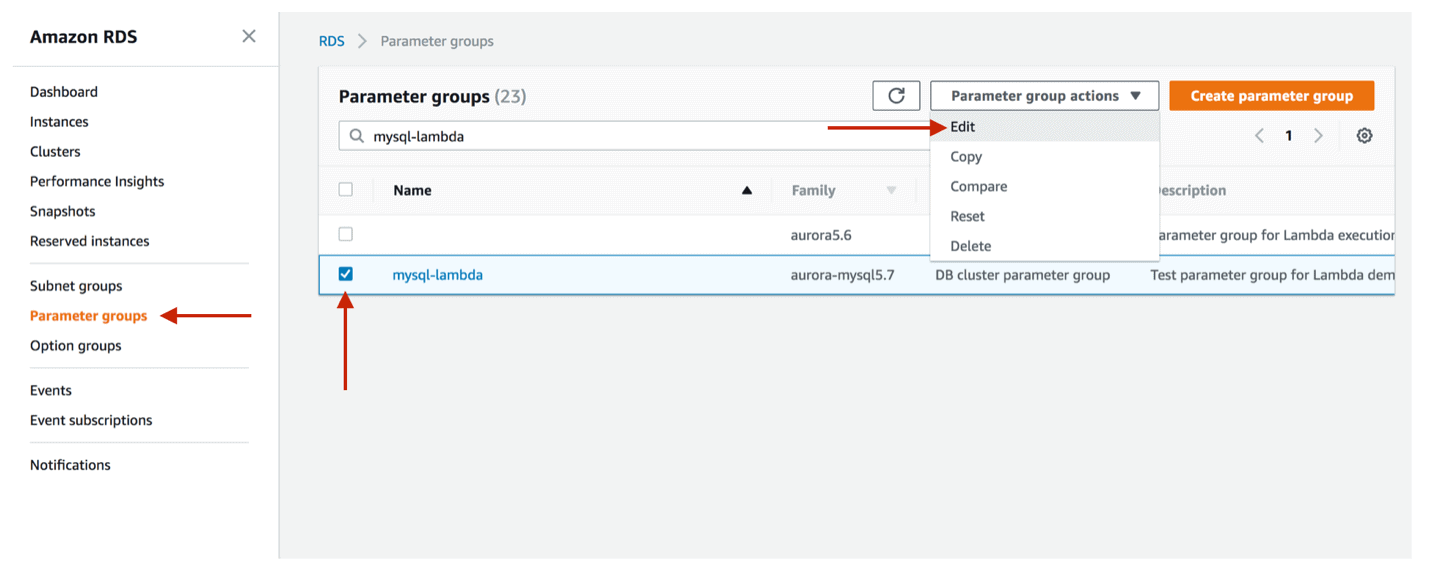The image size is (1432, 579).
Task: Choose Edit from the actions menu
Action: tap(1044, 127)
